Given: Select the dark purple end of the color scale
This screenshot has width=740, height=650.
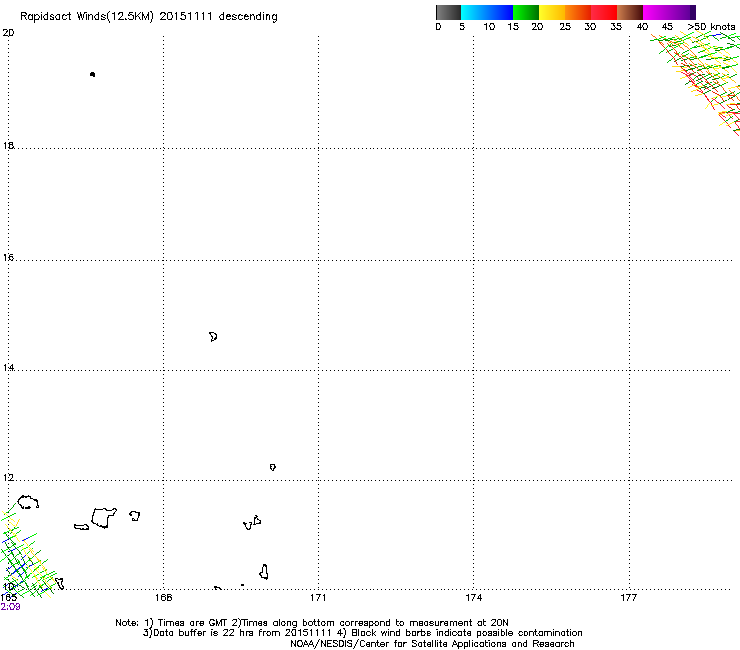Looking at the screenshot, I should (x=693, y=12).
